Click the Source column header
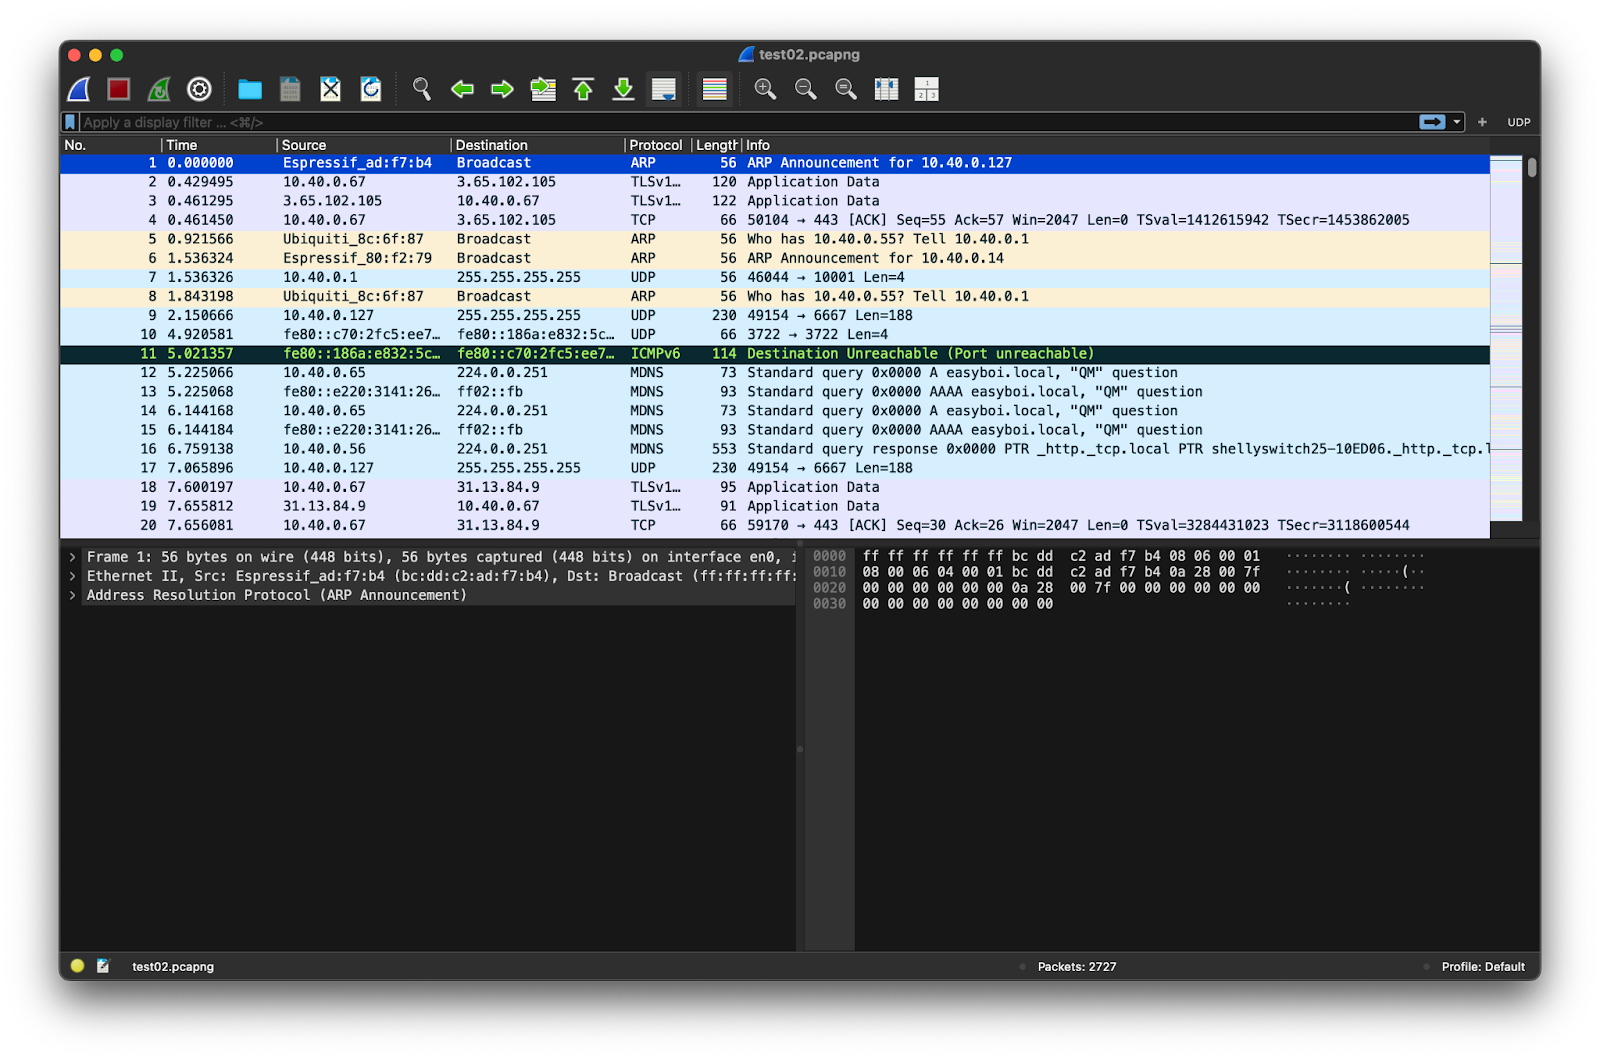 [x=304, y=145]
